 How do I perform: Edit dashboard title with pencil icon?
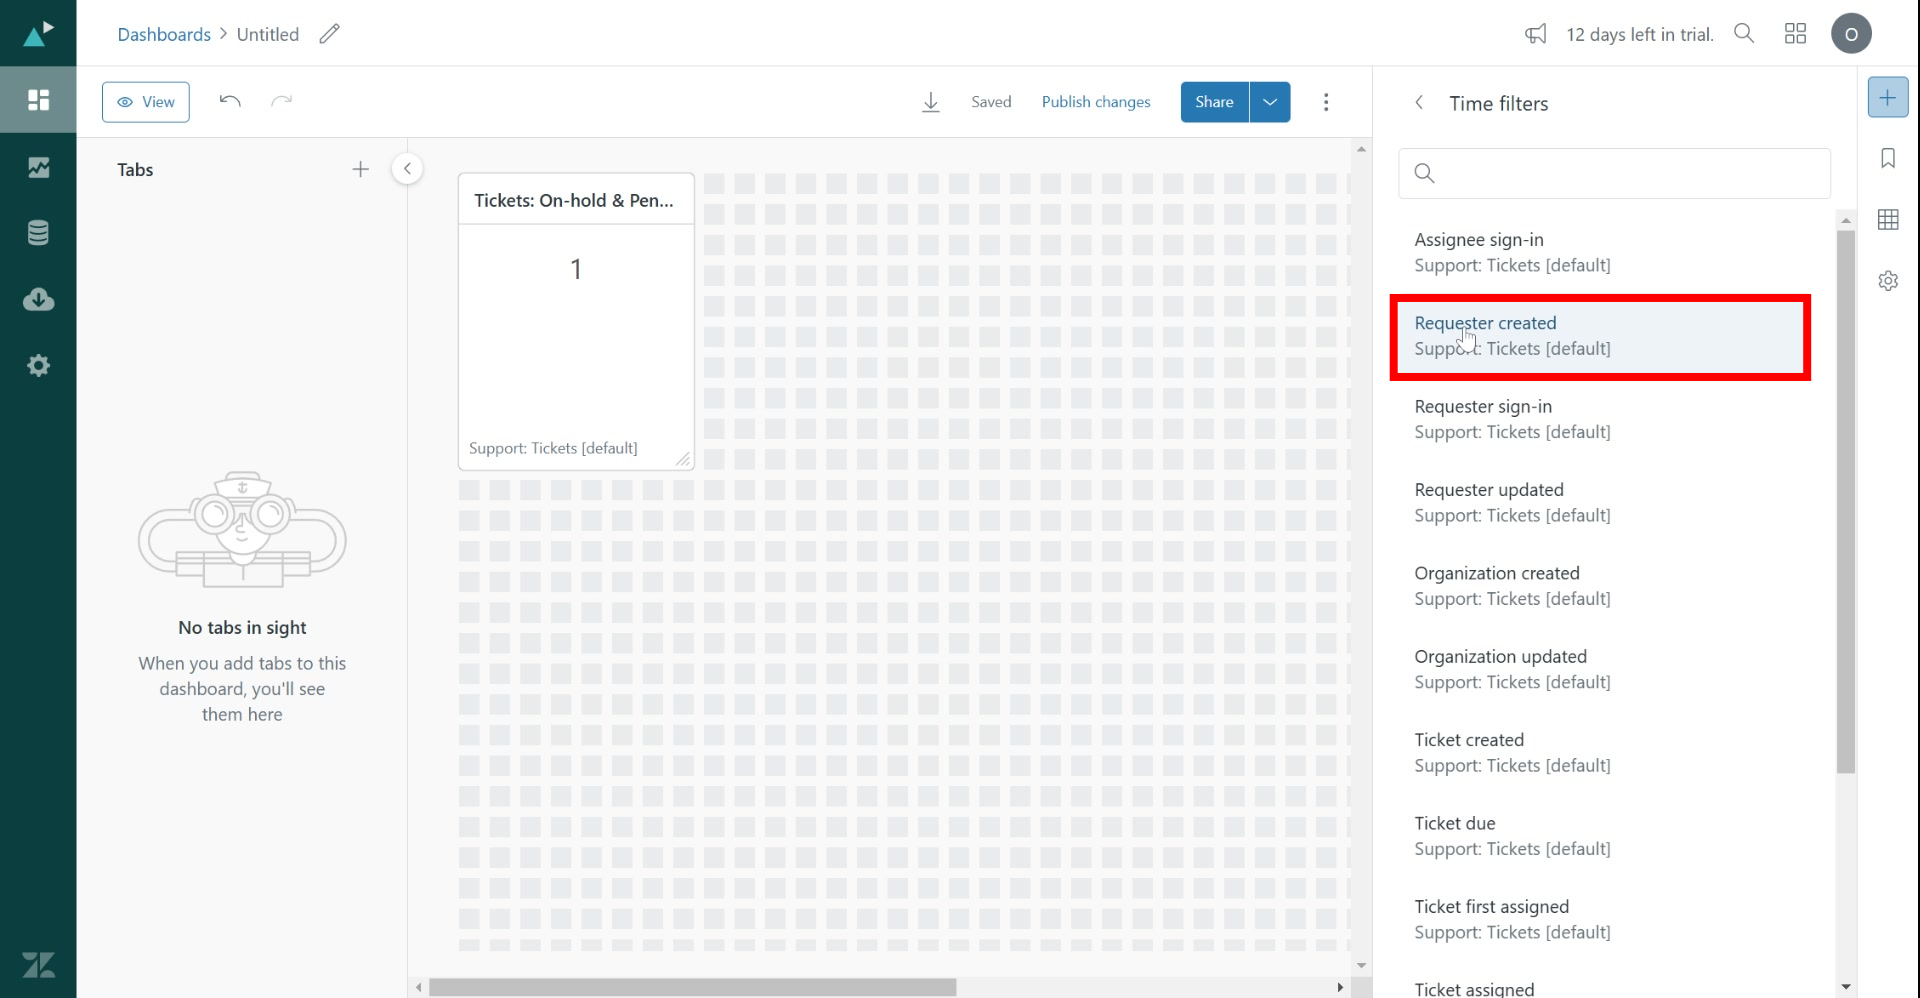pyautogui.click(x=329, y=34)
